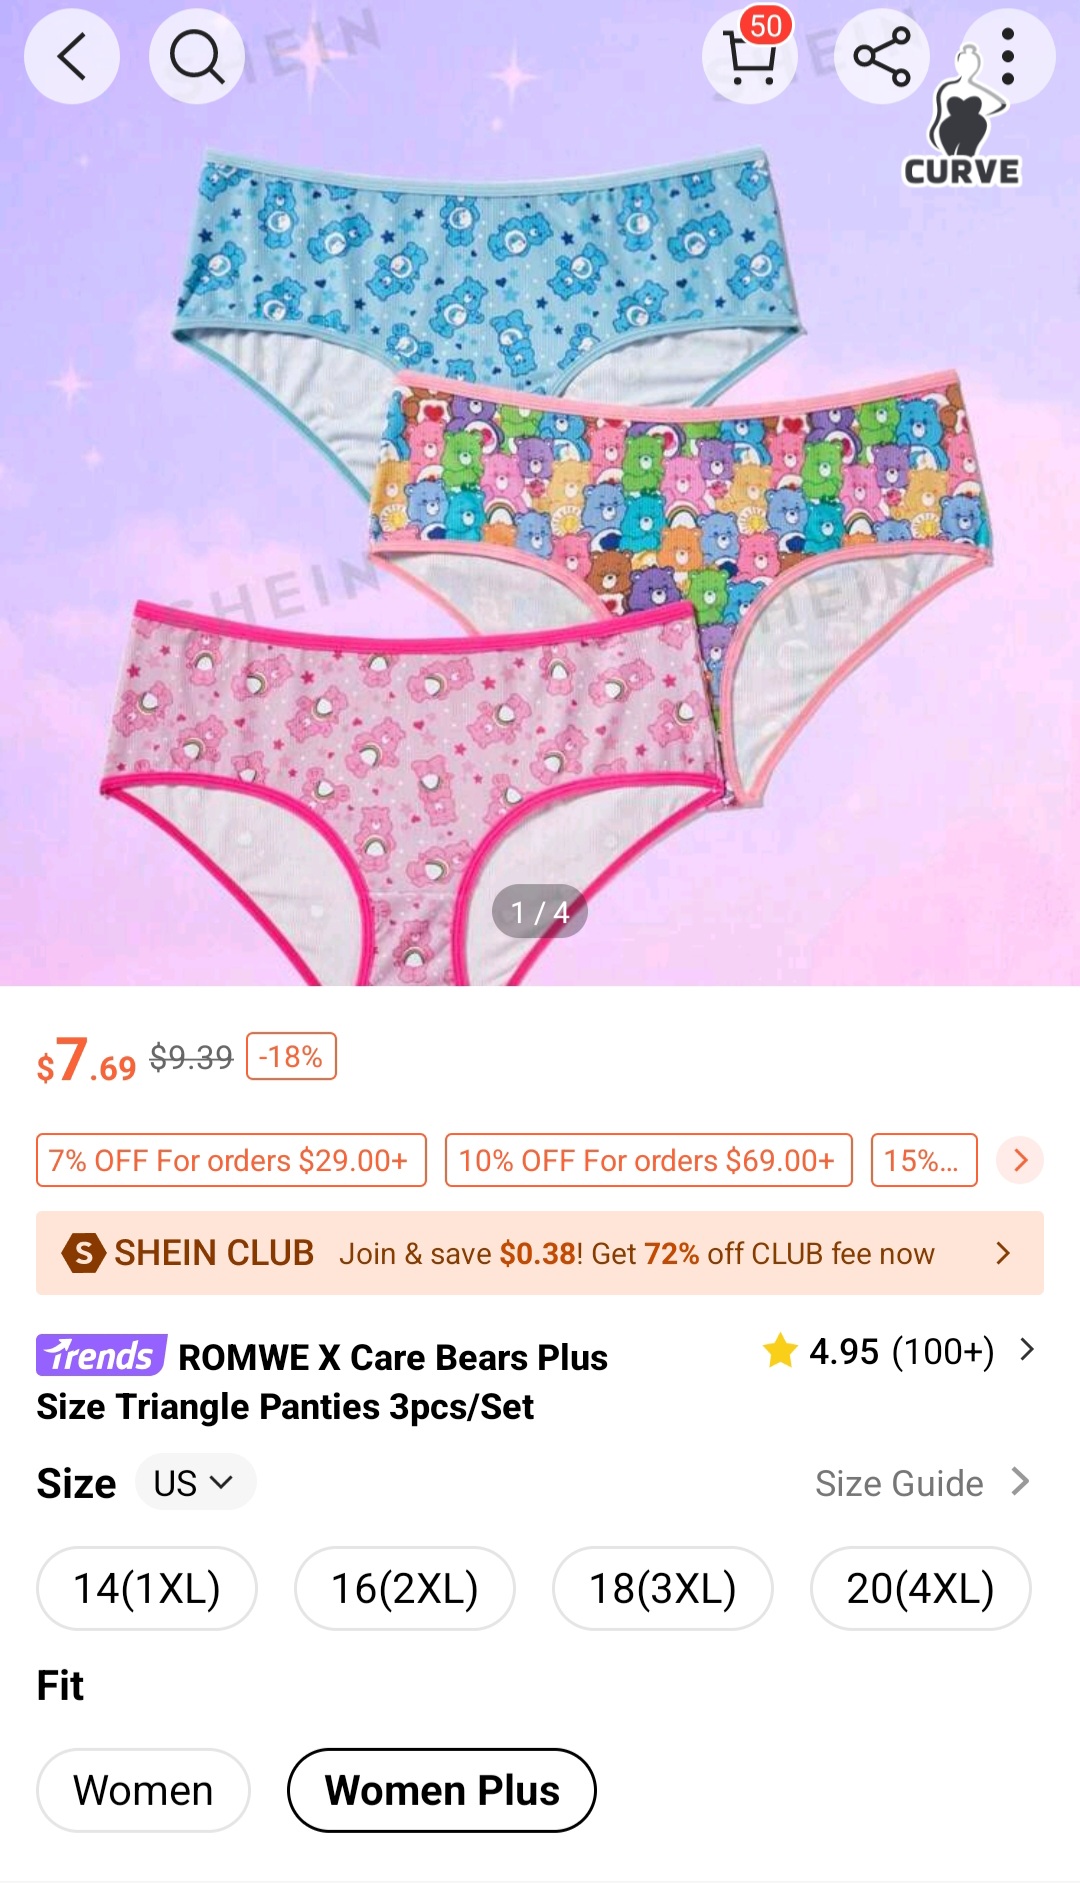Tap 10% OFF For orders $69.00+ coupon
This screenshot has width=1080, height=1883.
(x=648, y=1160)
